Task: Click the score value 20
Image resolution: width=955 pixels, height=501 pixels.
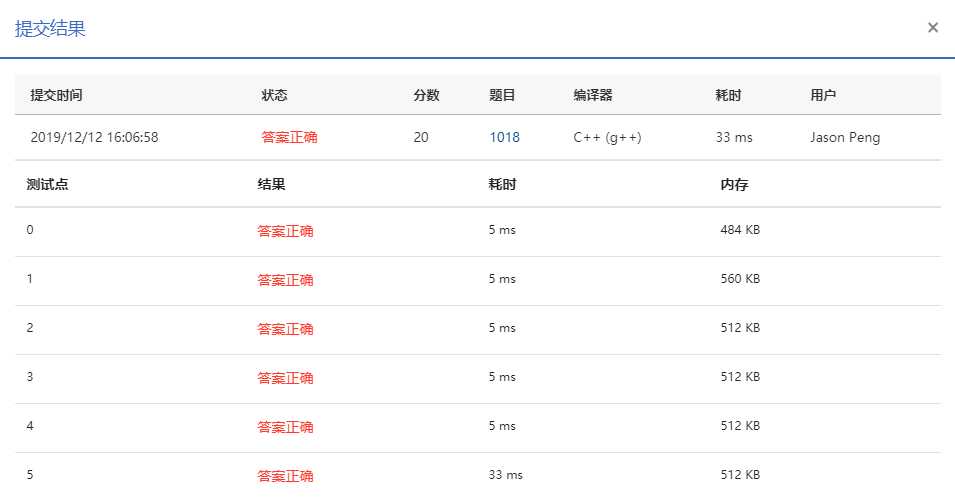Action: tap(421, 137)
